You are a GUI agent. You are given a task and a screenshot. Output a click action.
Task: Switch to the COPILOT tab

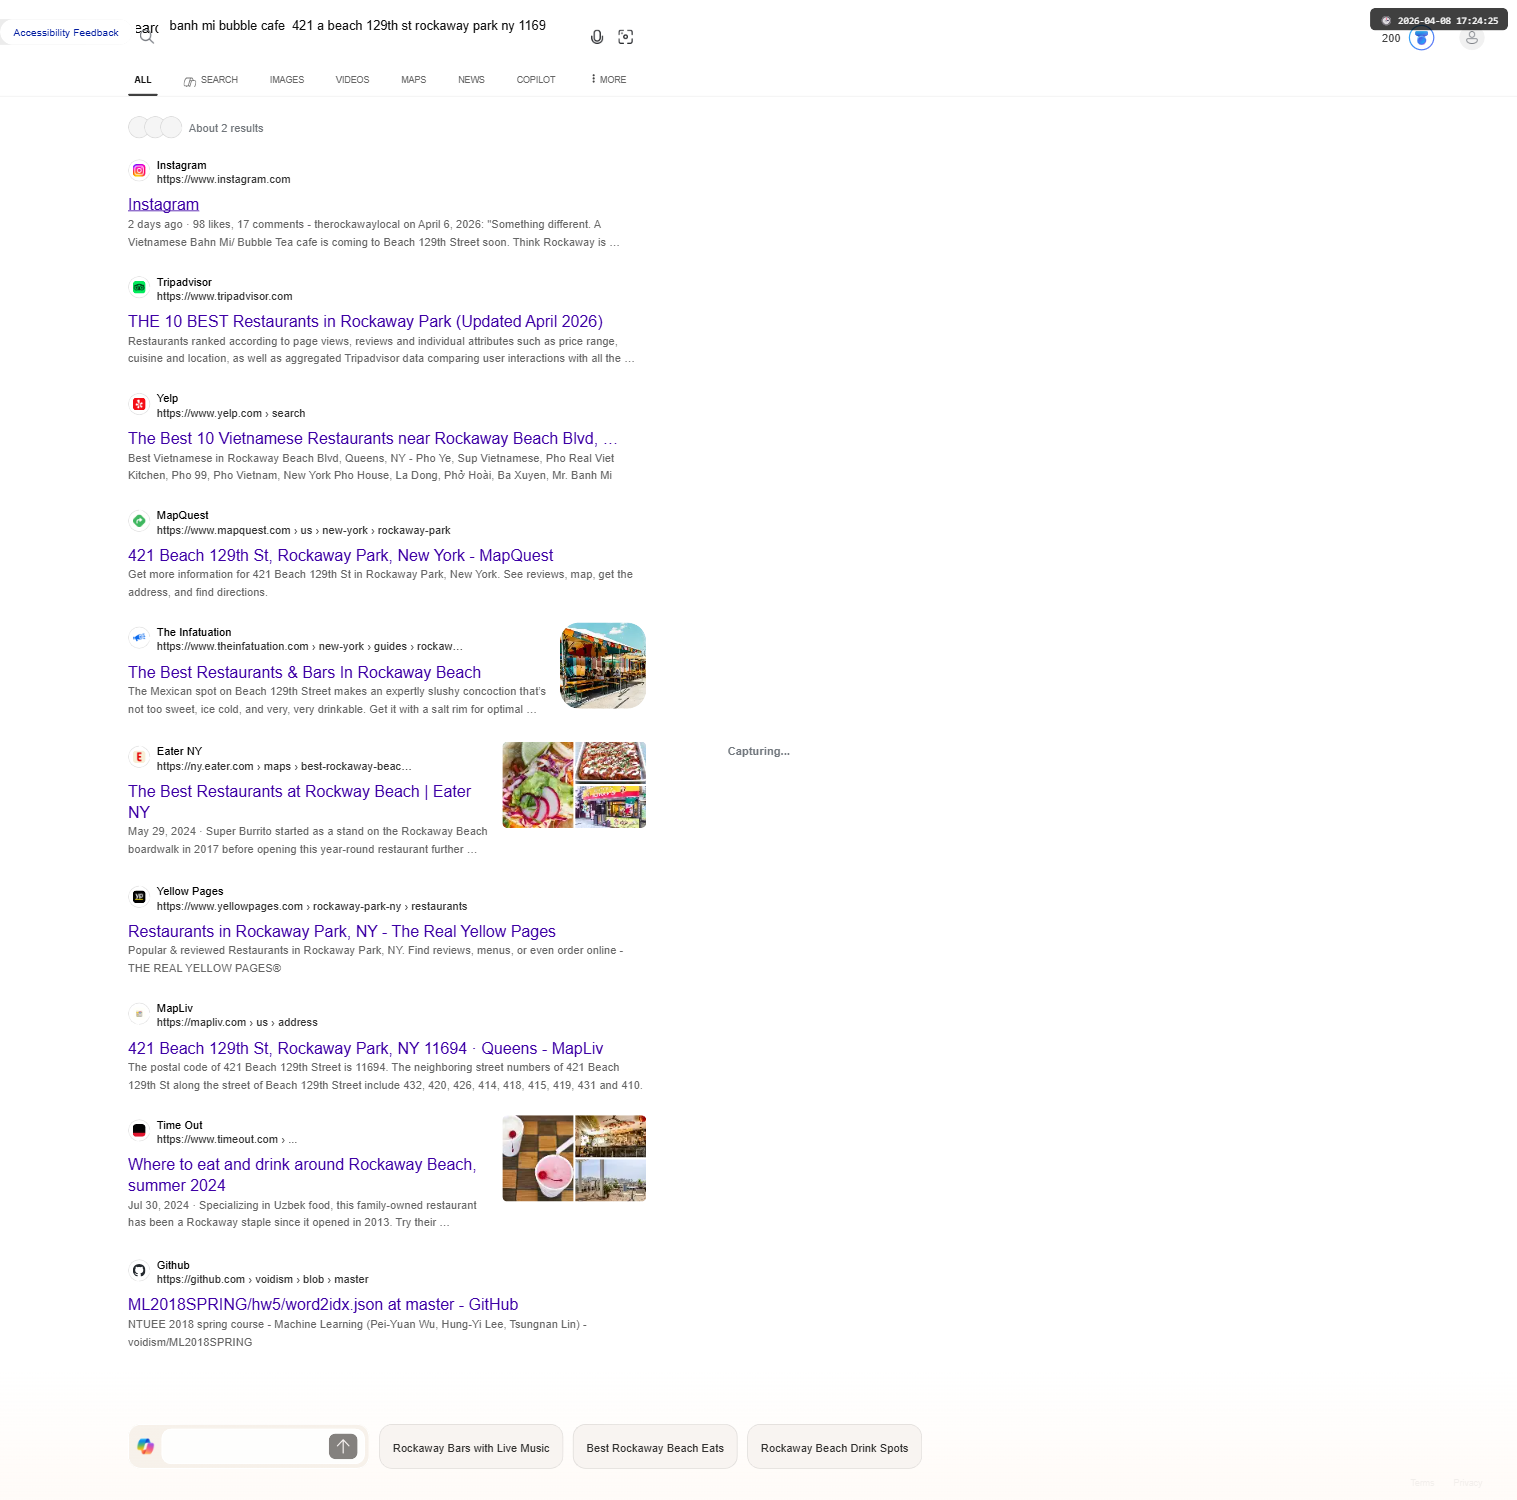click(x=536, y=80)
